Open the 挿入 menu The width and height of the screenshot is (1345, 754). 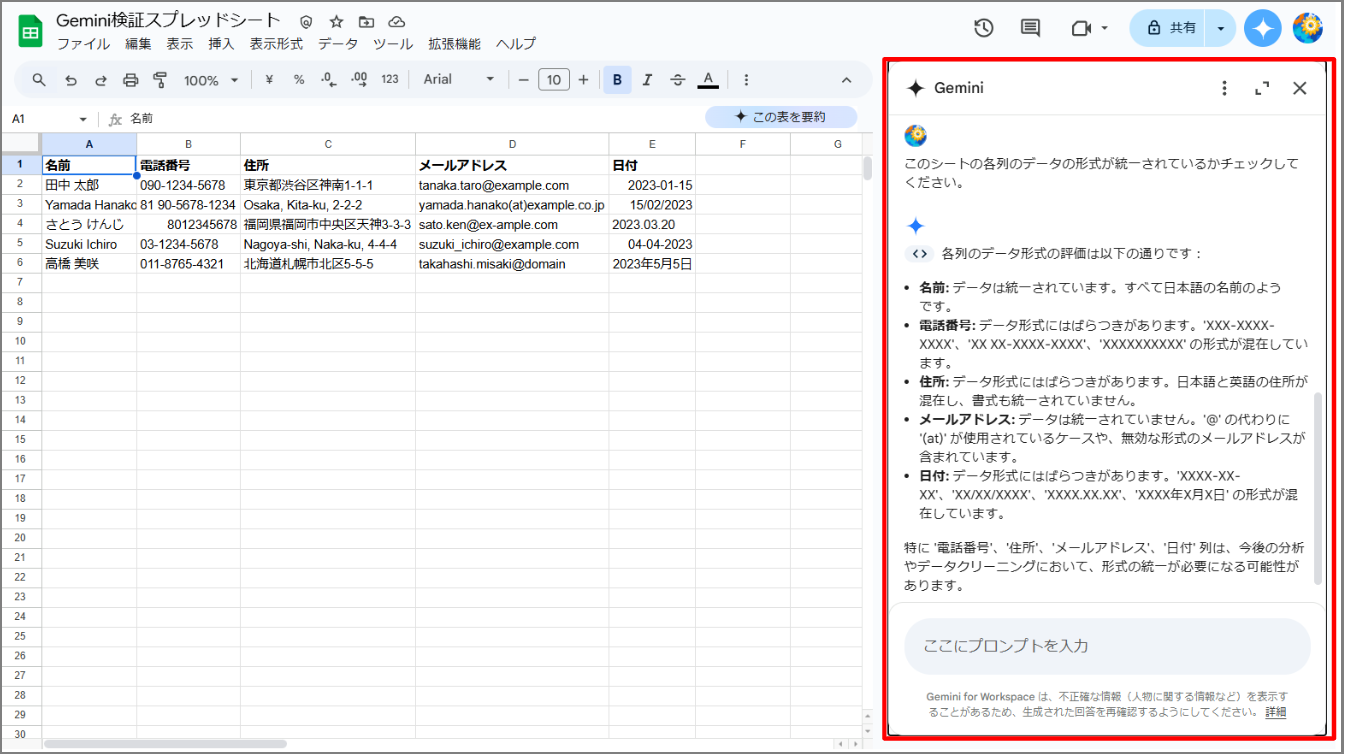point(221,44)
